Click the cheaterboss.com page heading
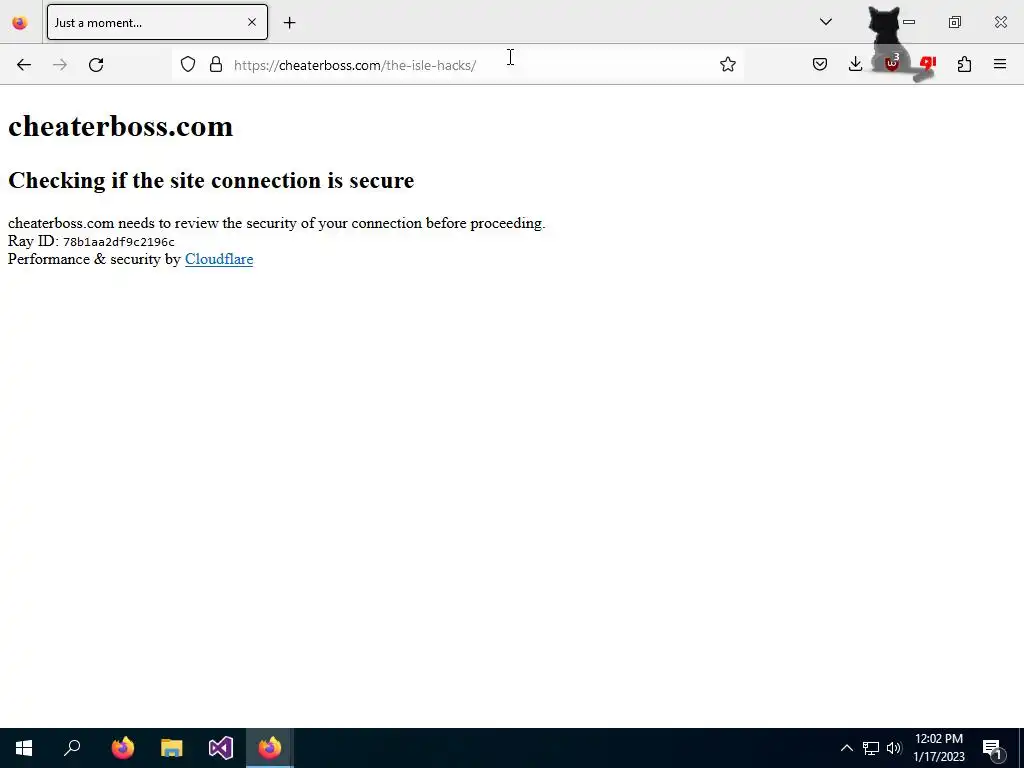1024x768 pixels. tap(120, 126)
